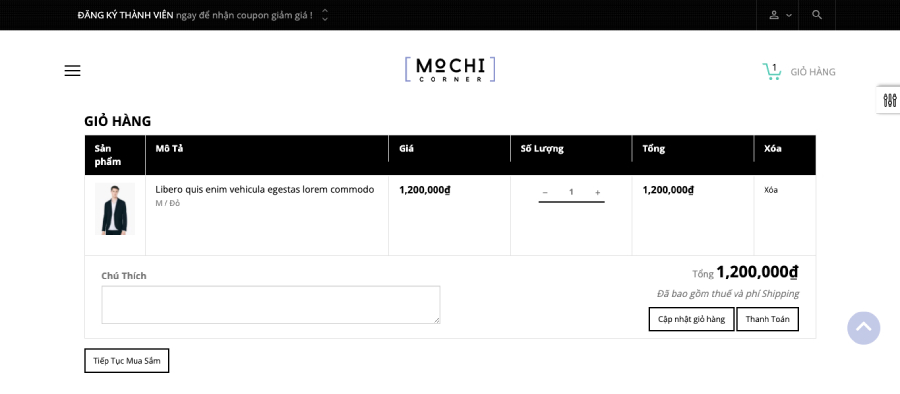Show previous announcement with up chevron
The width and height of the screenshot is (900, 394).
[325, 10]
